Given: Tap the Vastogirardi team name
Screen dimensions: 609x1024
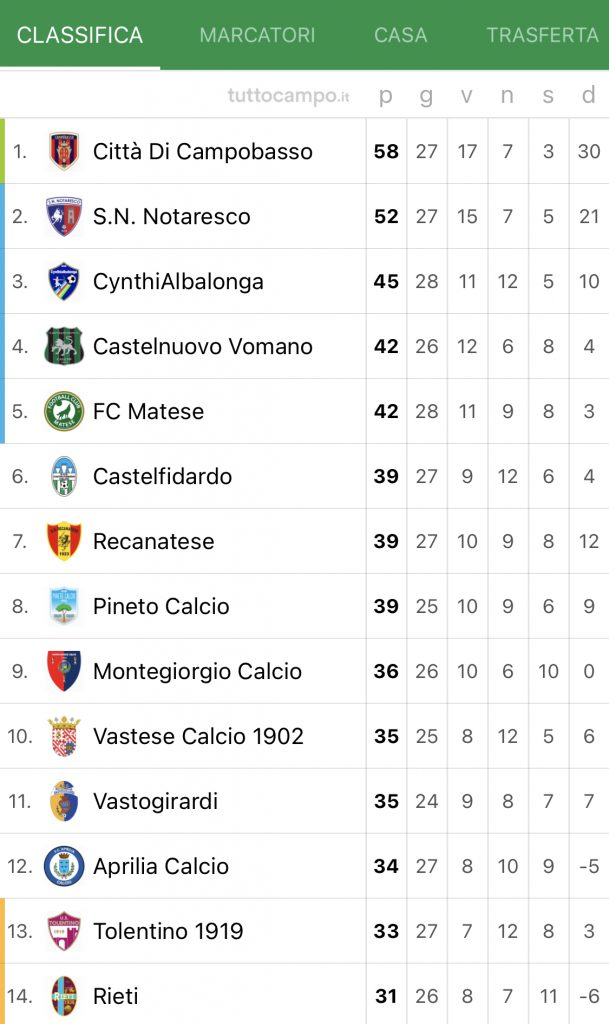Looking at the screenshot, I should [x=155, y=801].
